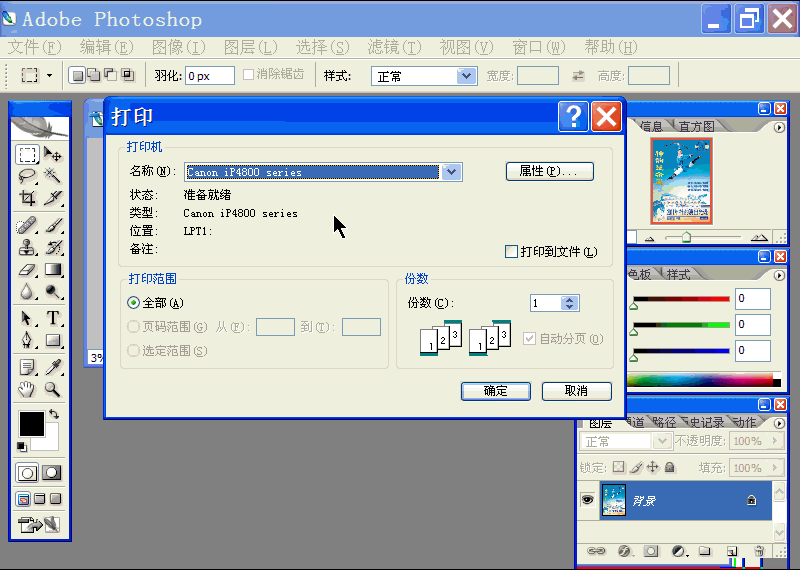This screenshot has width=800, height=570.
Task: Click the printer Properties (属性) button
Action: [549, 171]
